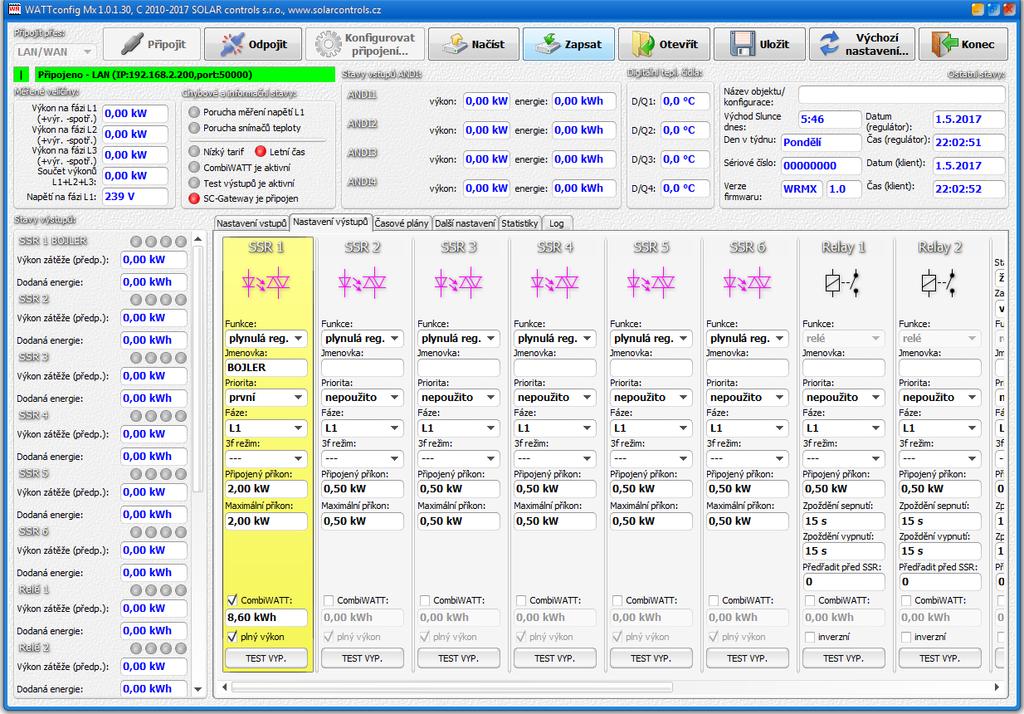
Task: Click CombiWATT je aktivní status indicator
Action: (194, 167)
